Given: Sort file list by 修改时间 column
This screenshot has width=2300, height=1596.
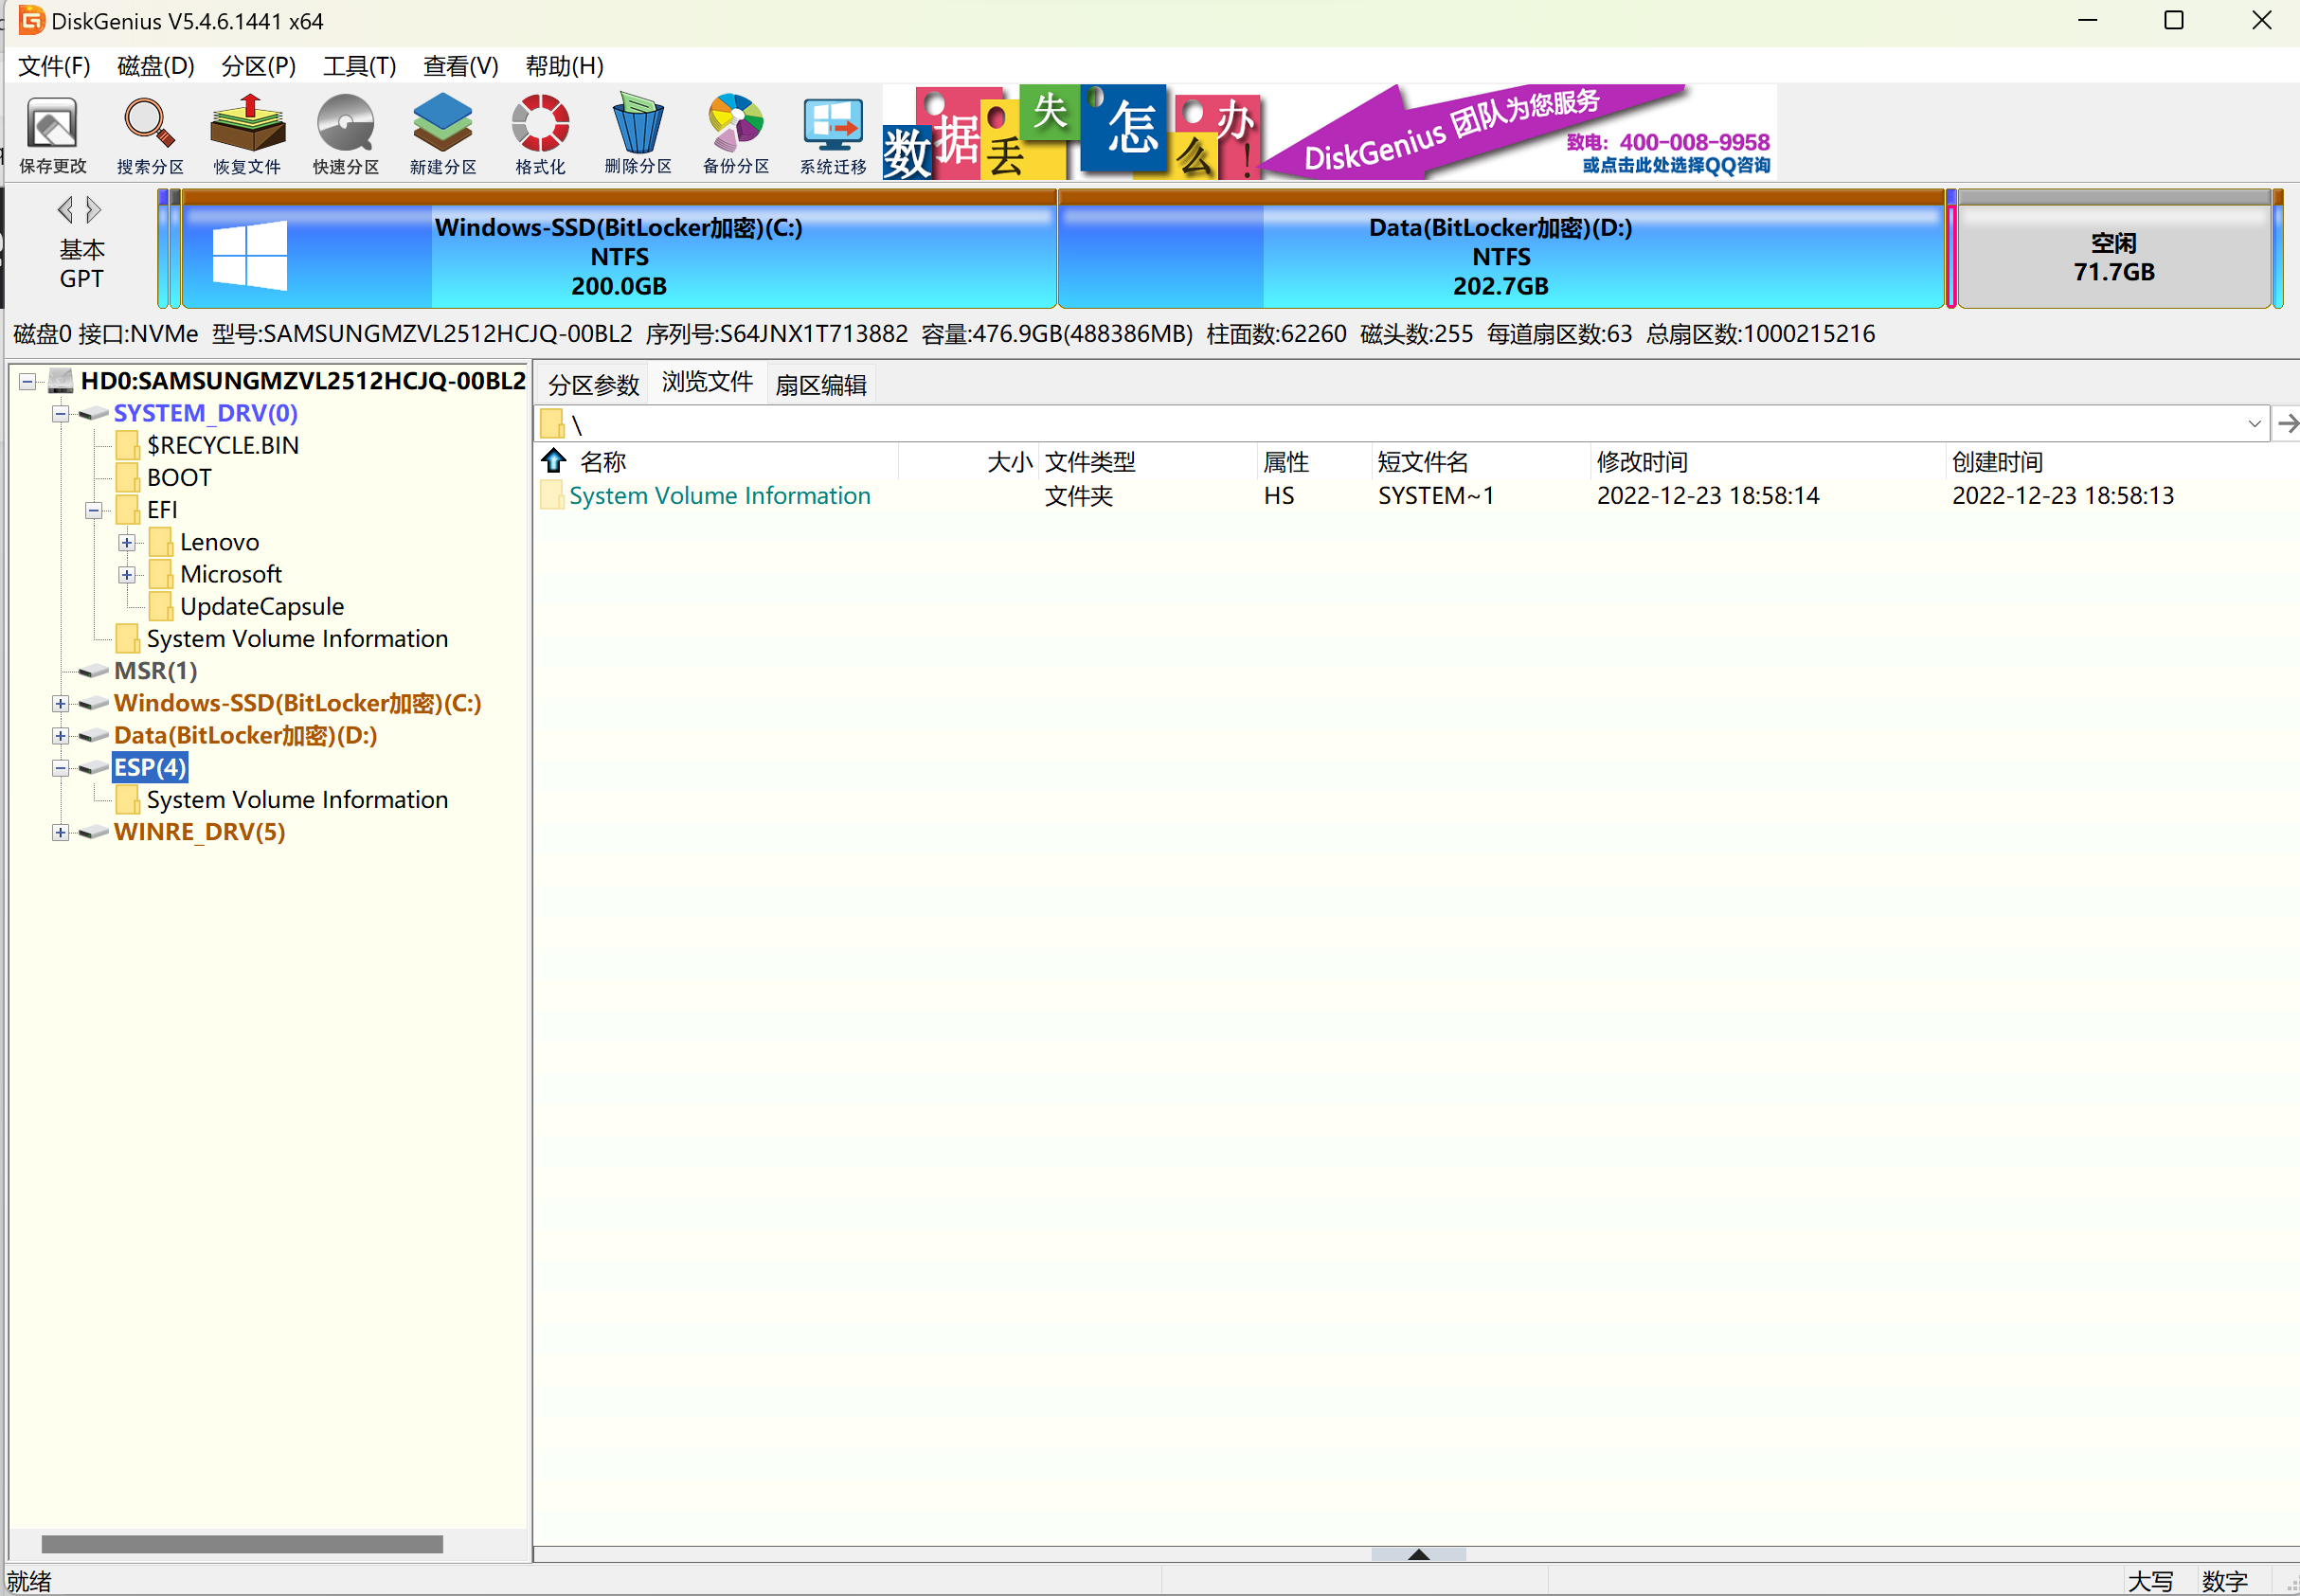Looking at the screenshot, I should tap(1642, 462).
